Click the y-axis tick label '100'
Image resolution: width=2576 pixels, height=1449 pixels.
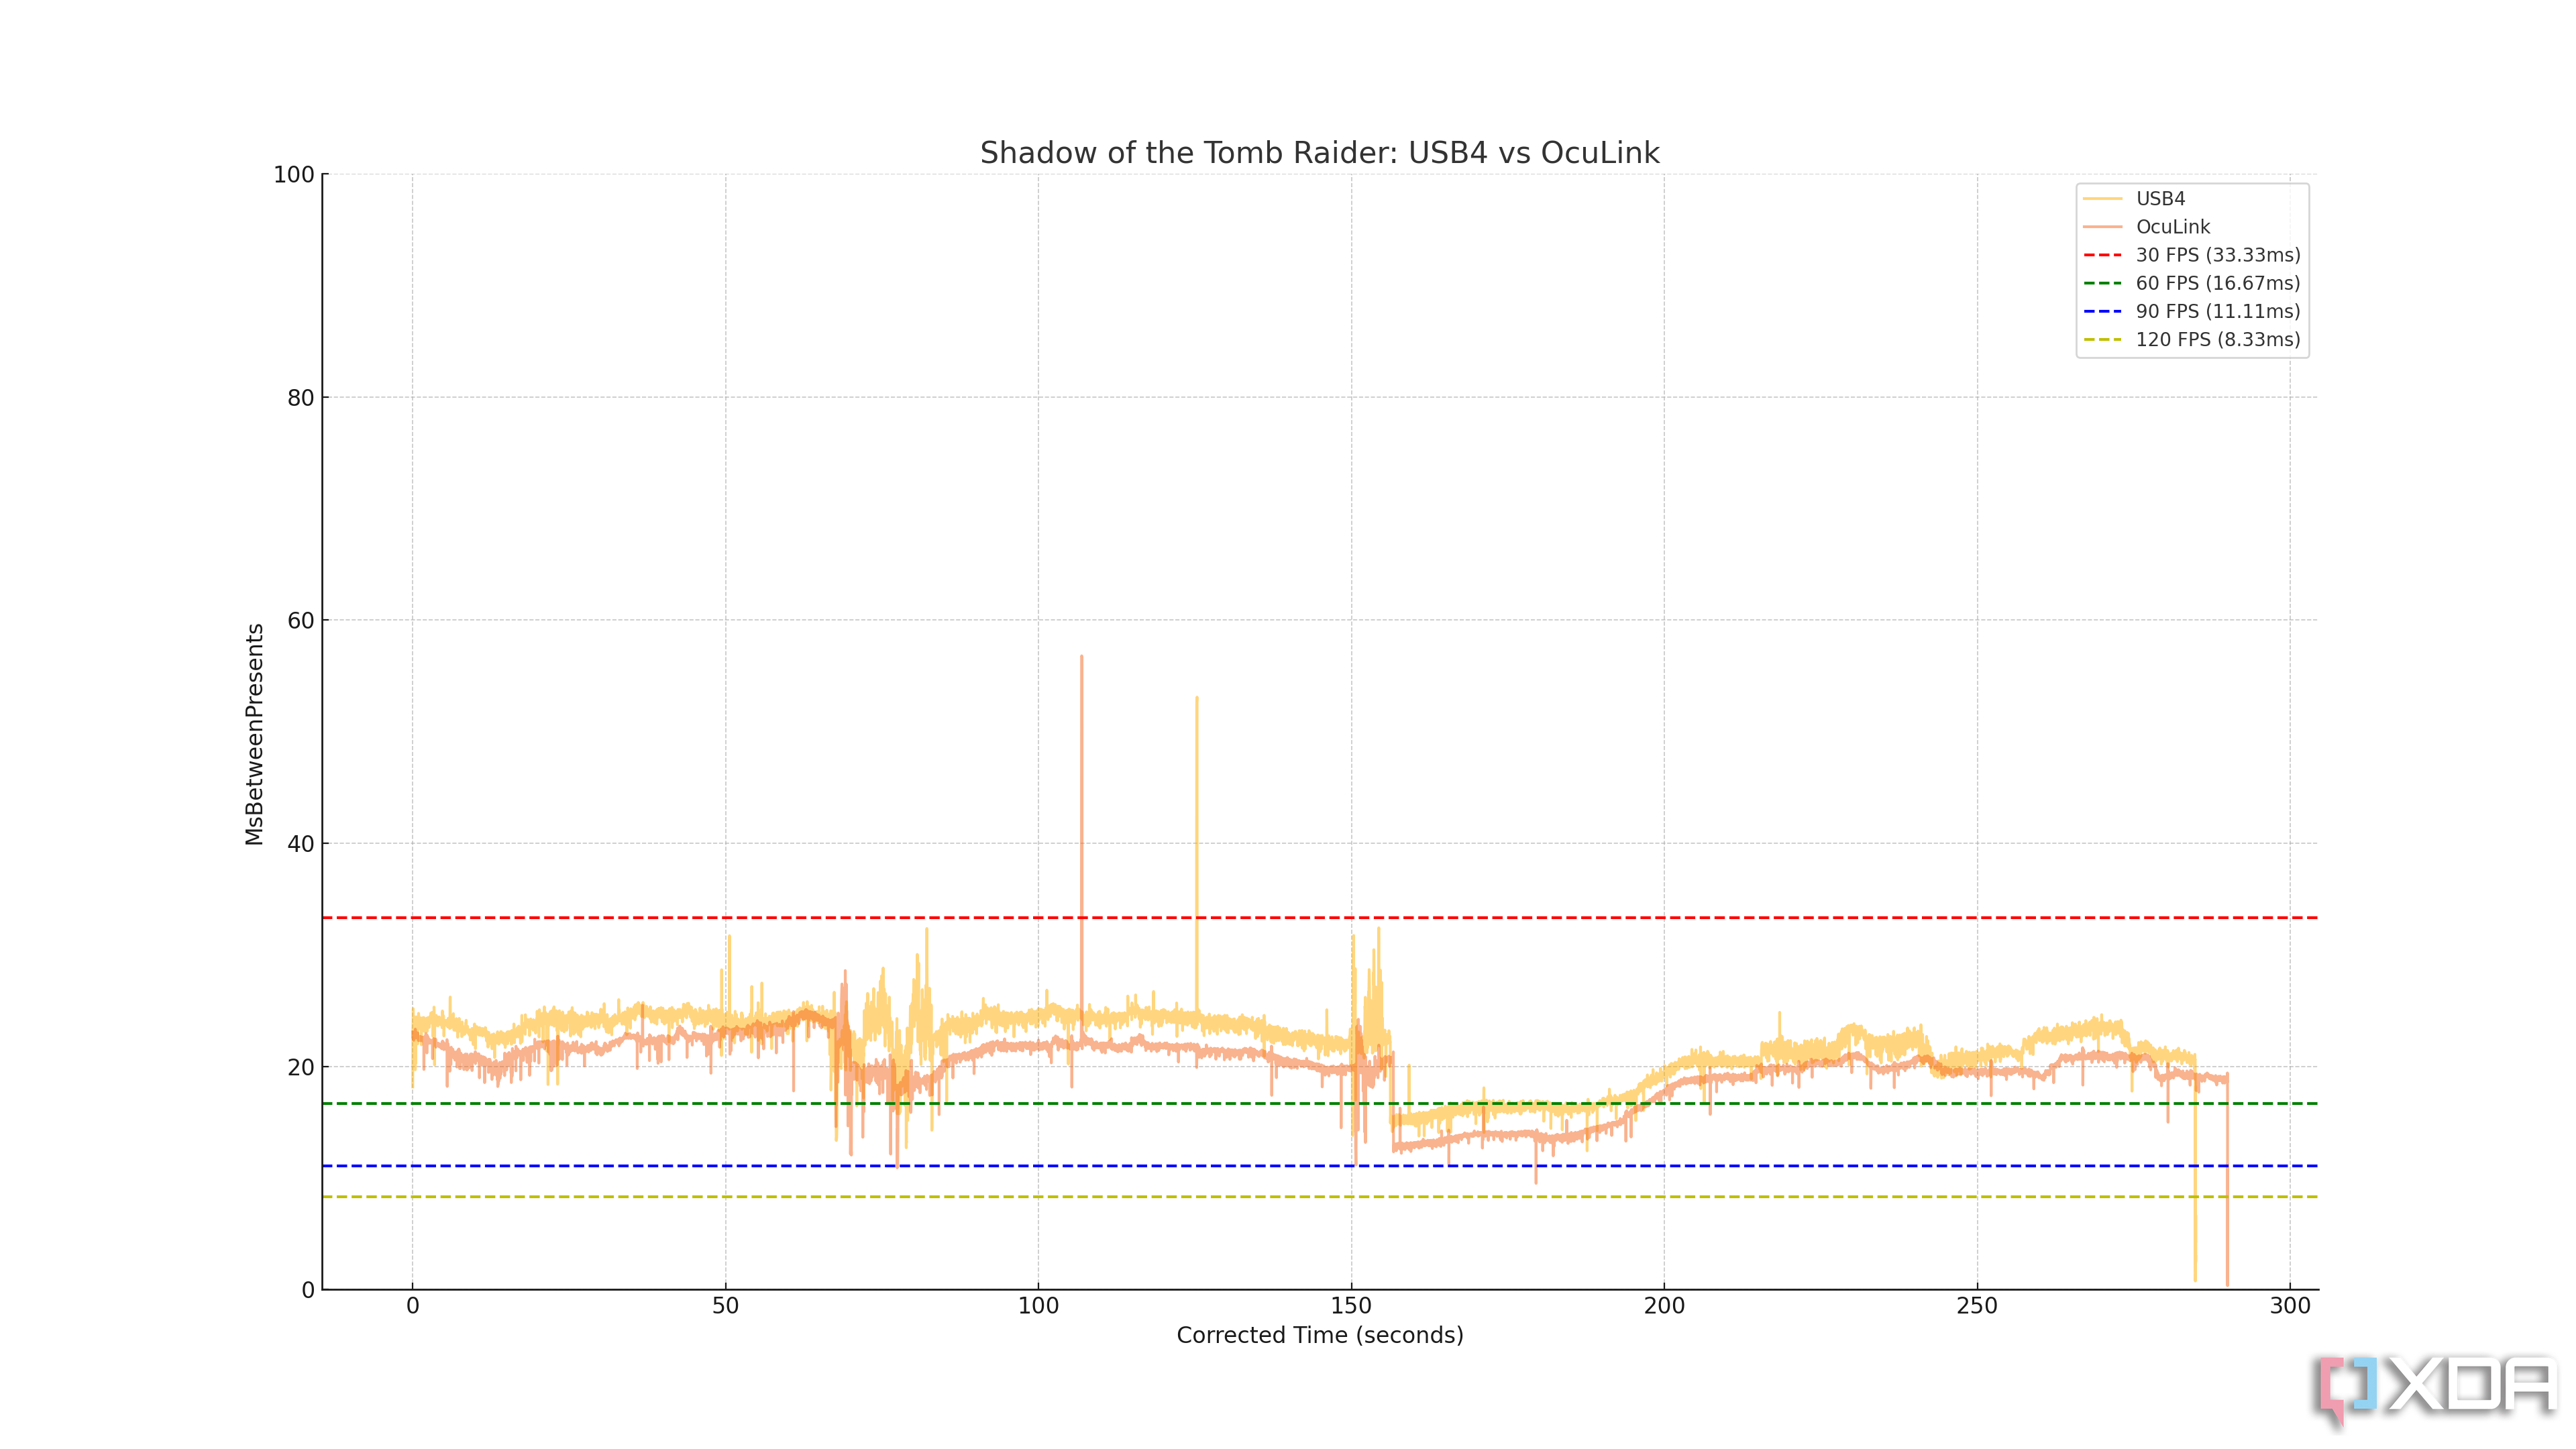click(294, 175)
